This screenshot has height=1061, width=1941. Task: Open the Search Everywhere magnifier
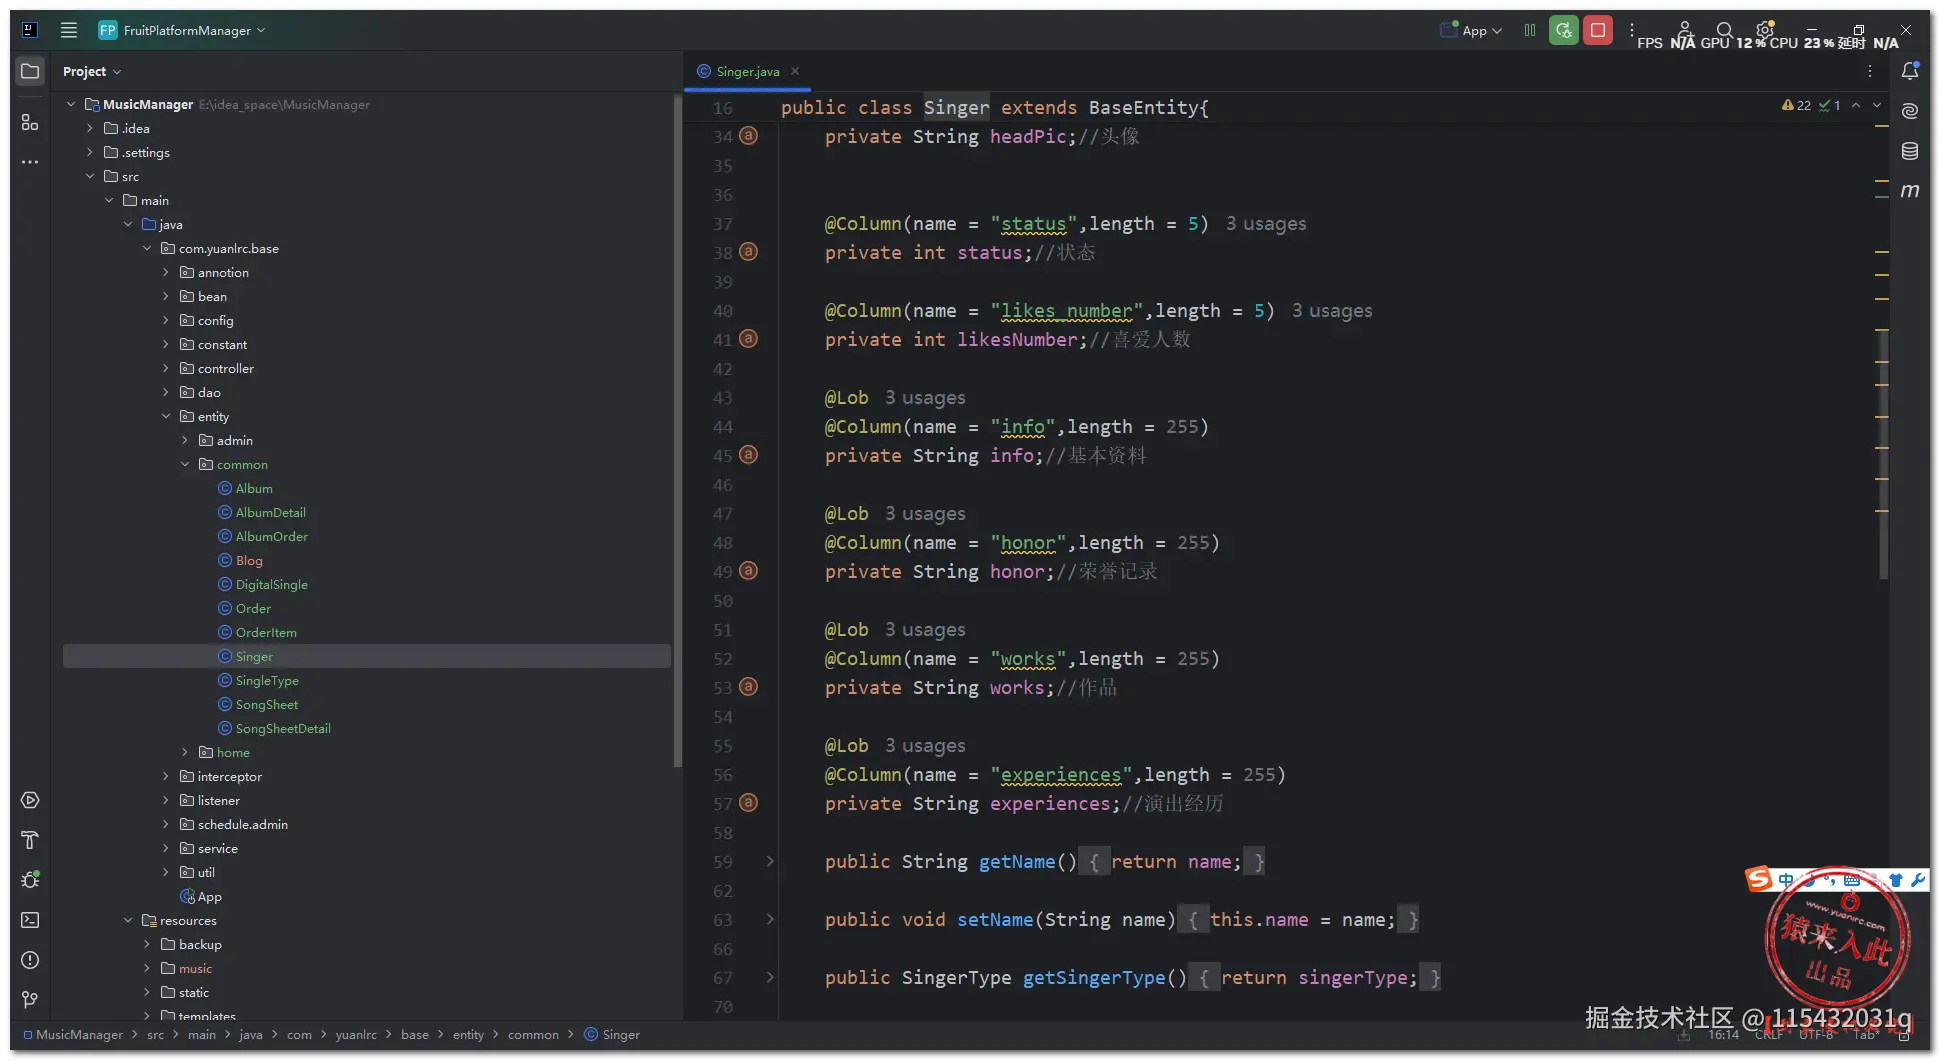point(1725,30)
